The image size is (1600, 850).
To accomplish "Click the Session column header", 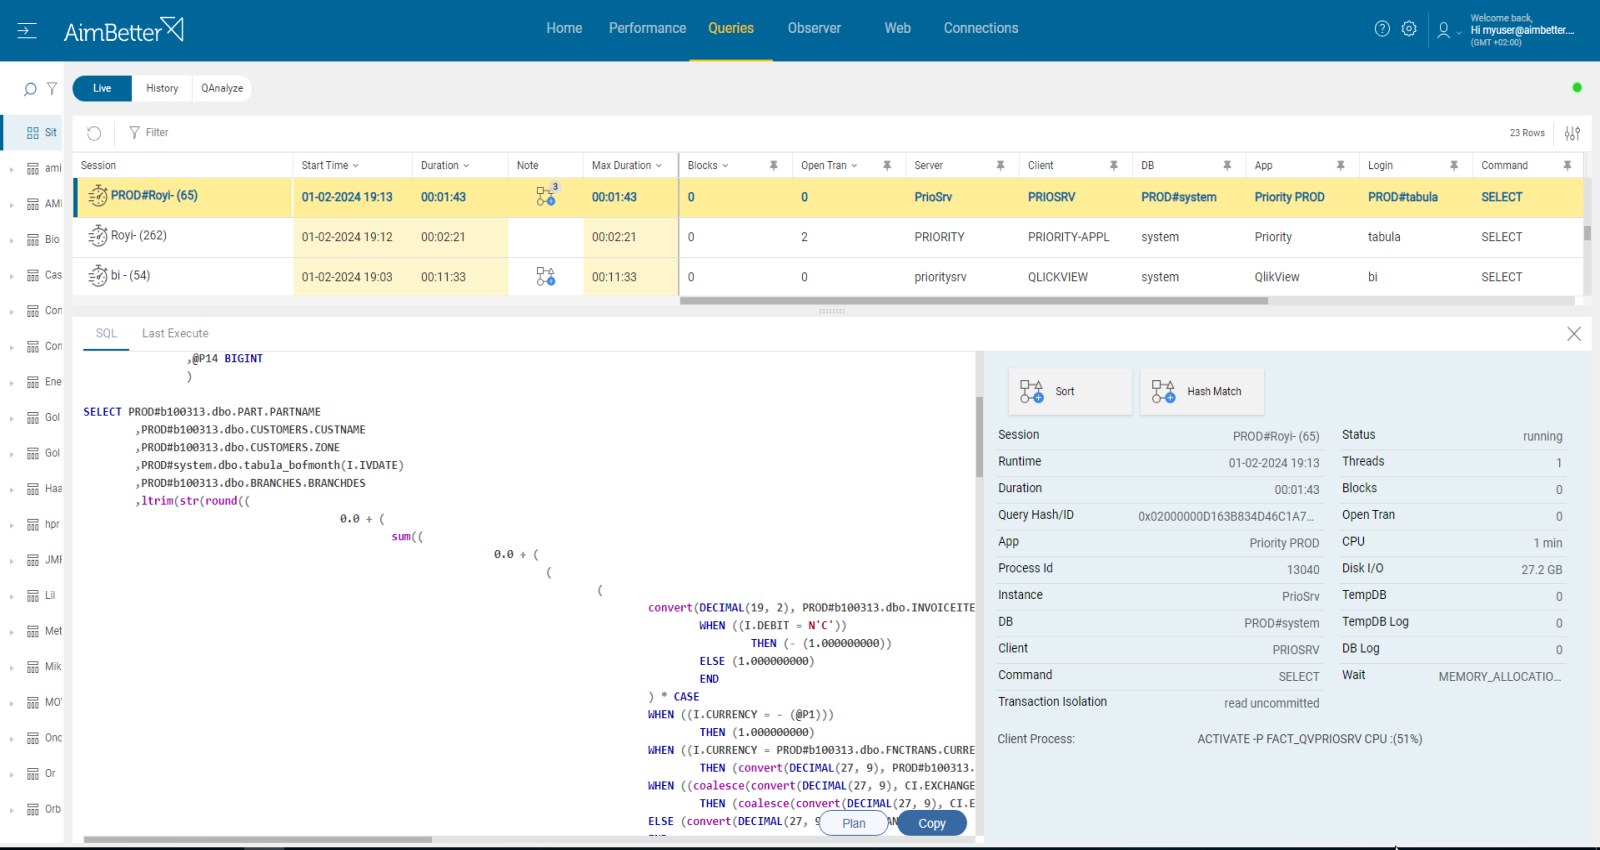I will (x=98, y=166).
